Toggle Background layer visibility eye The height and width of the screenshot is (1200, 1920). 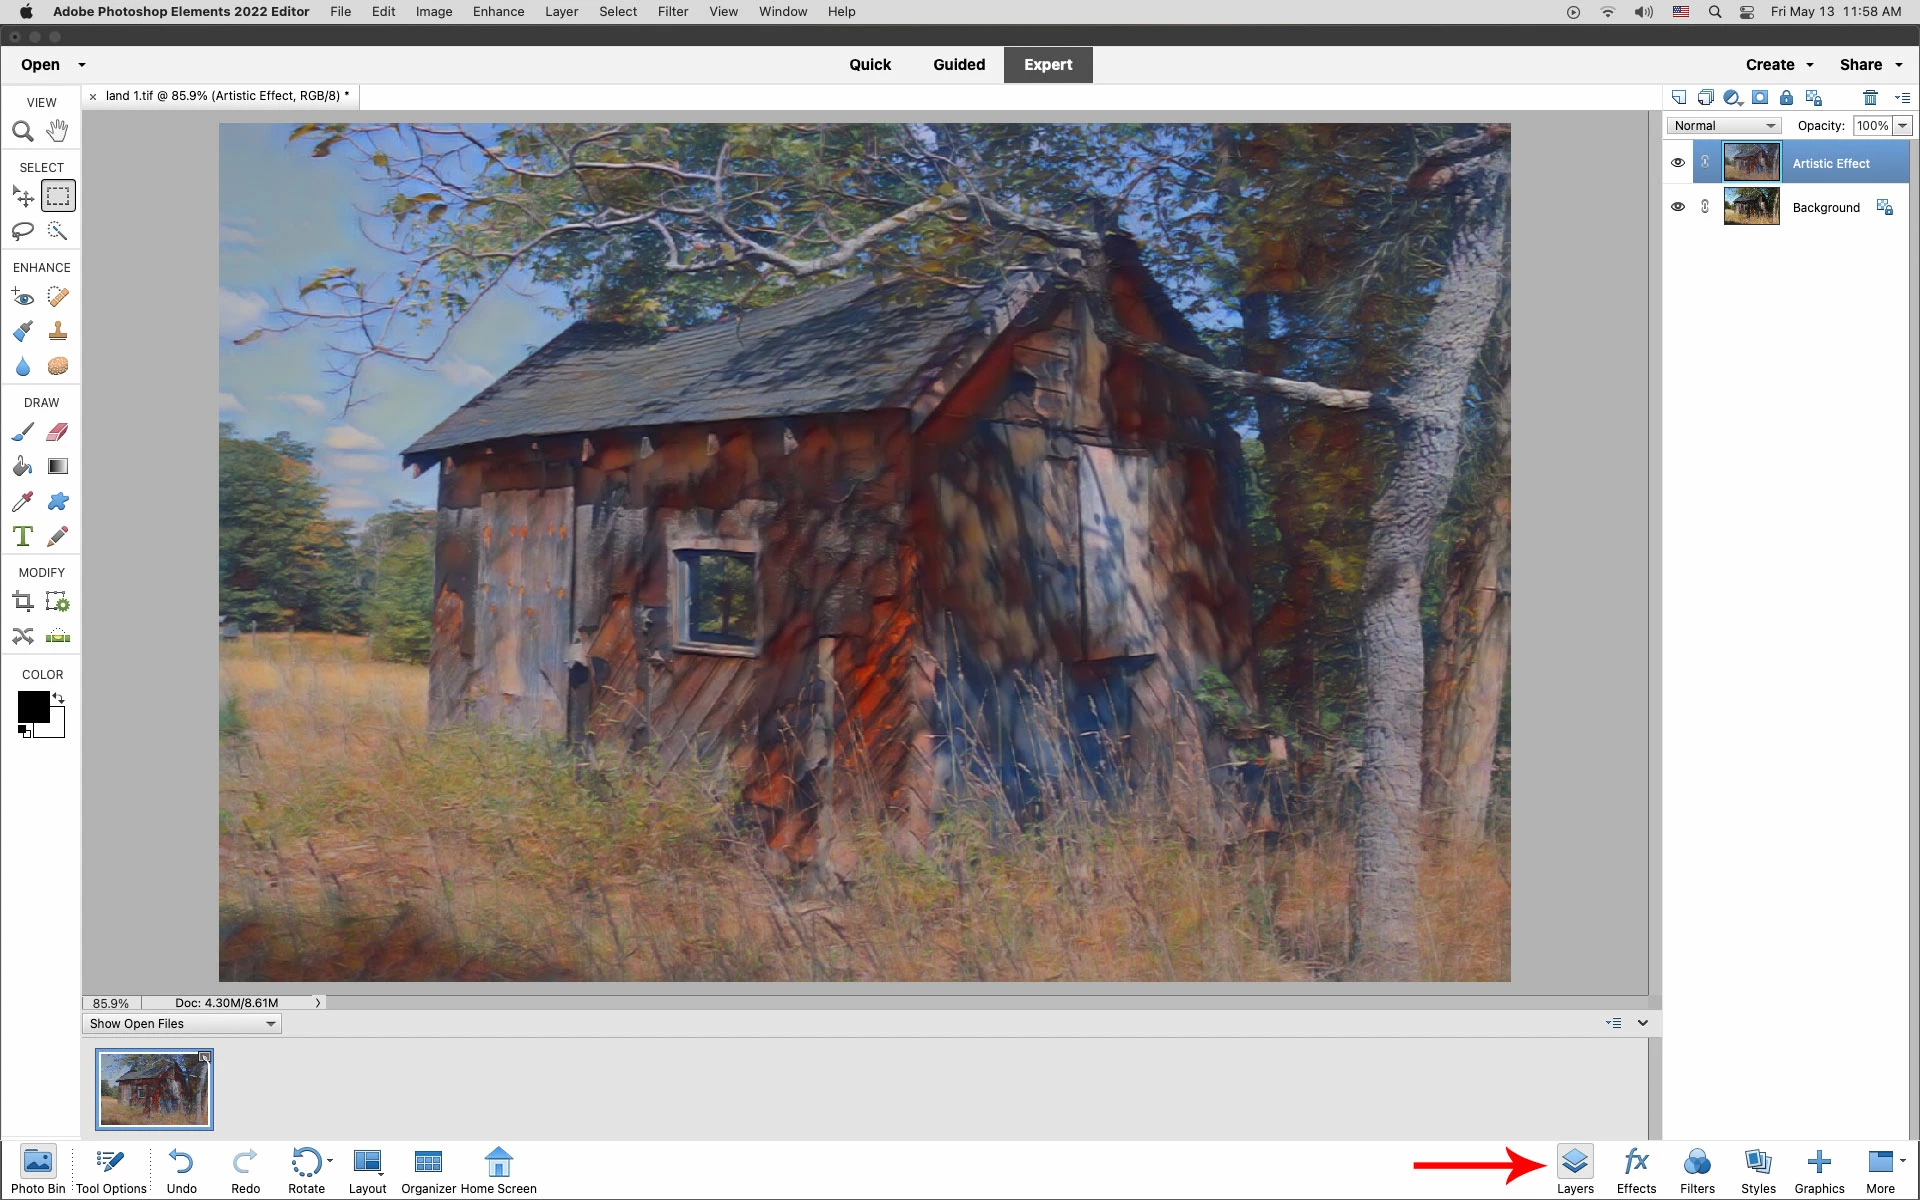click(x=1678, y=207)
